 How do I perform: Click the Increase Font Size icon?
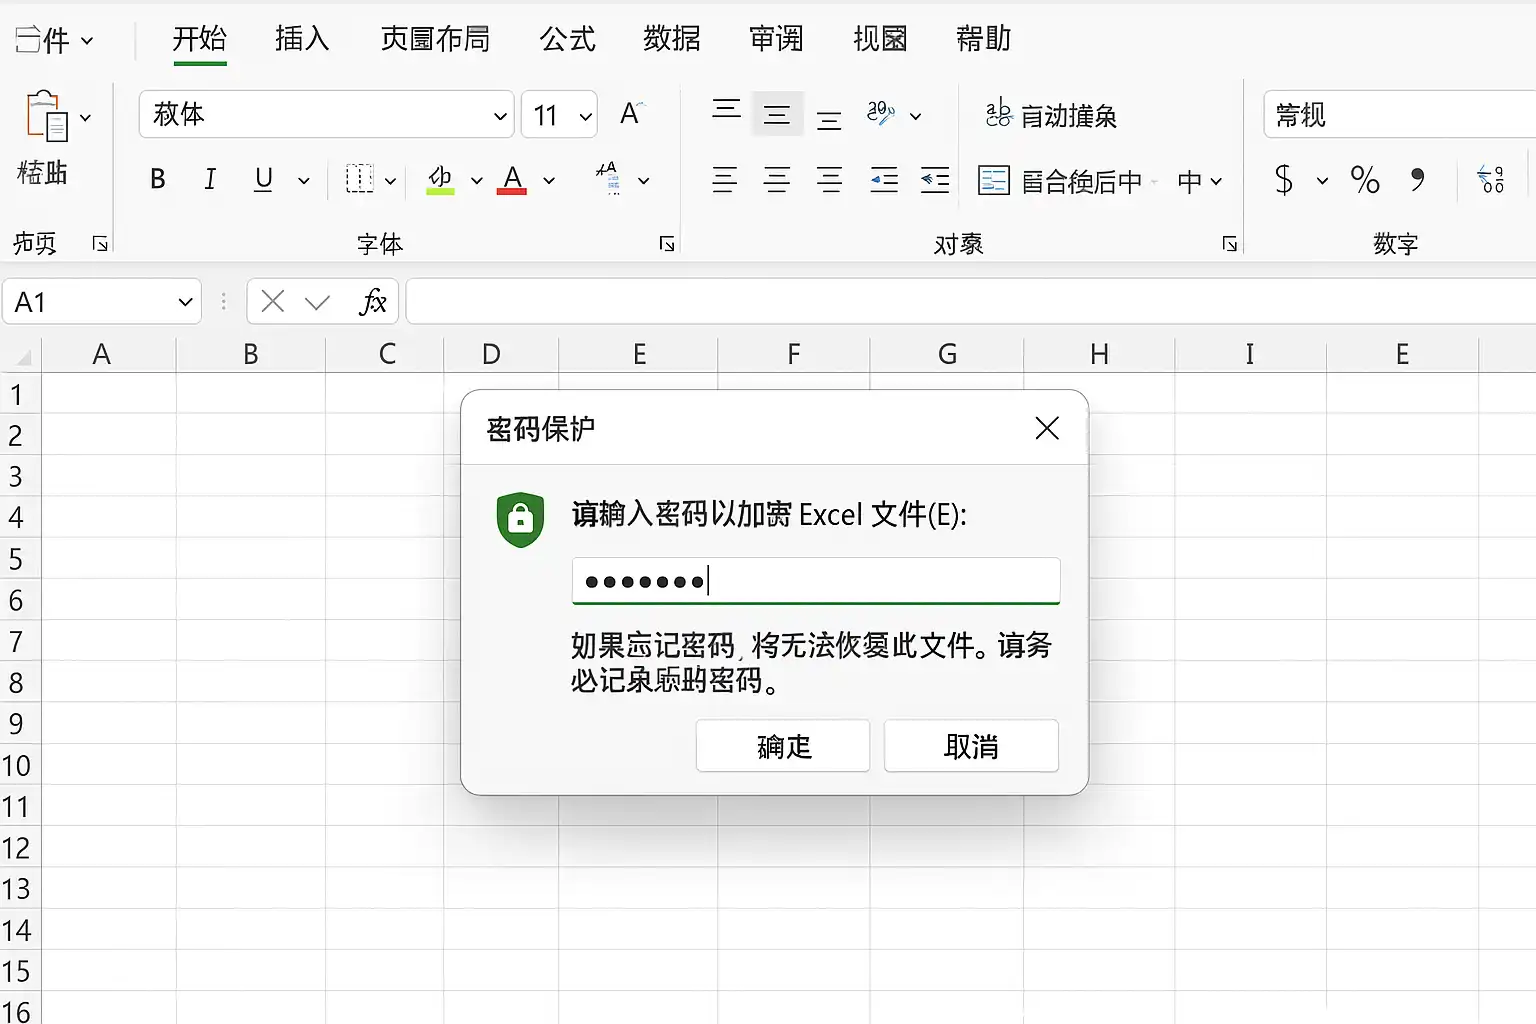[x=631, y=113]
